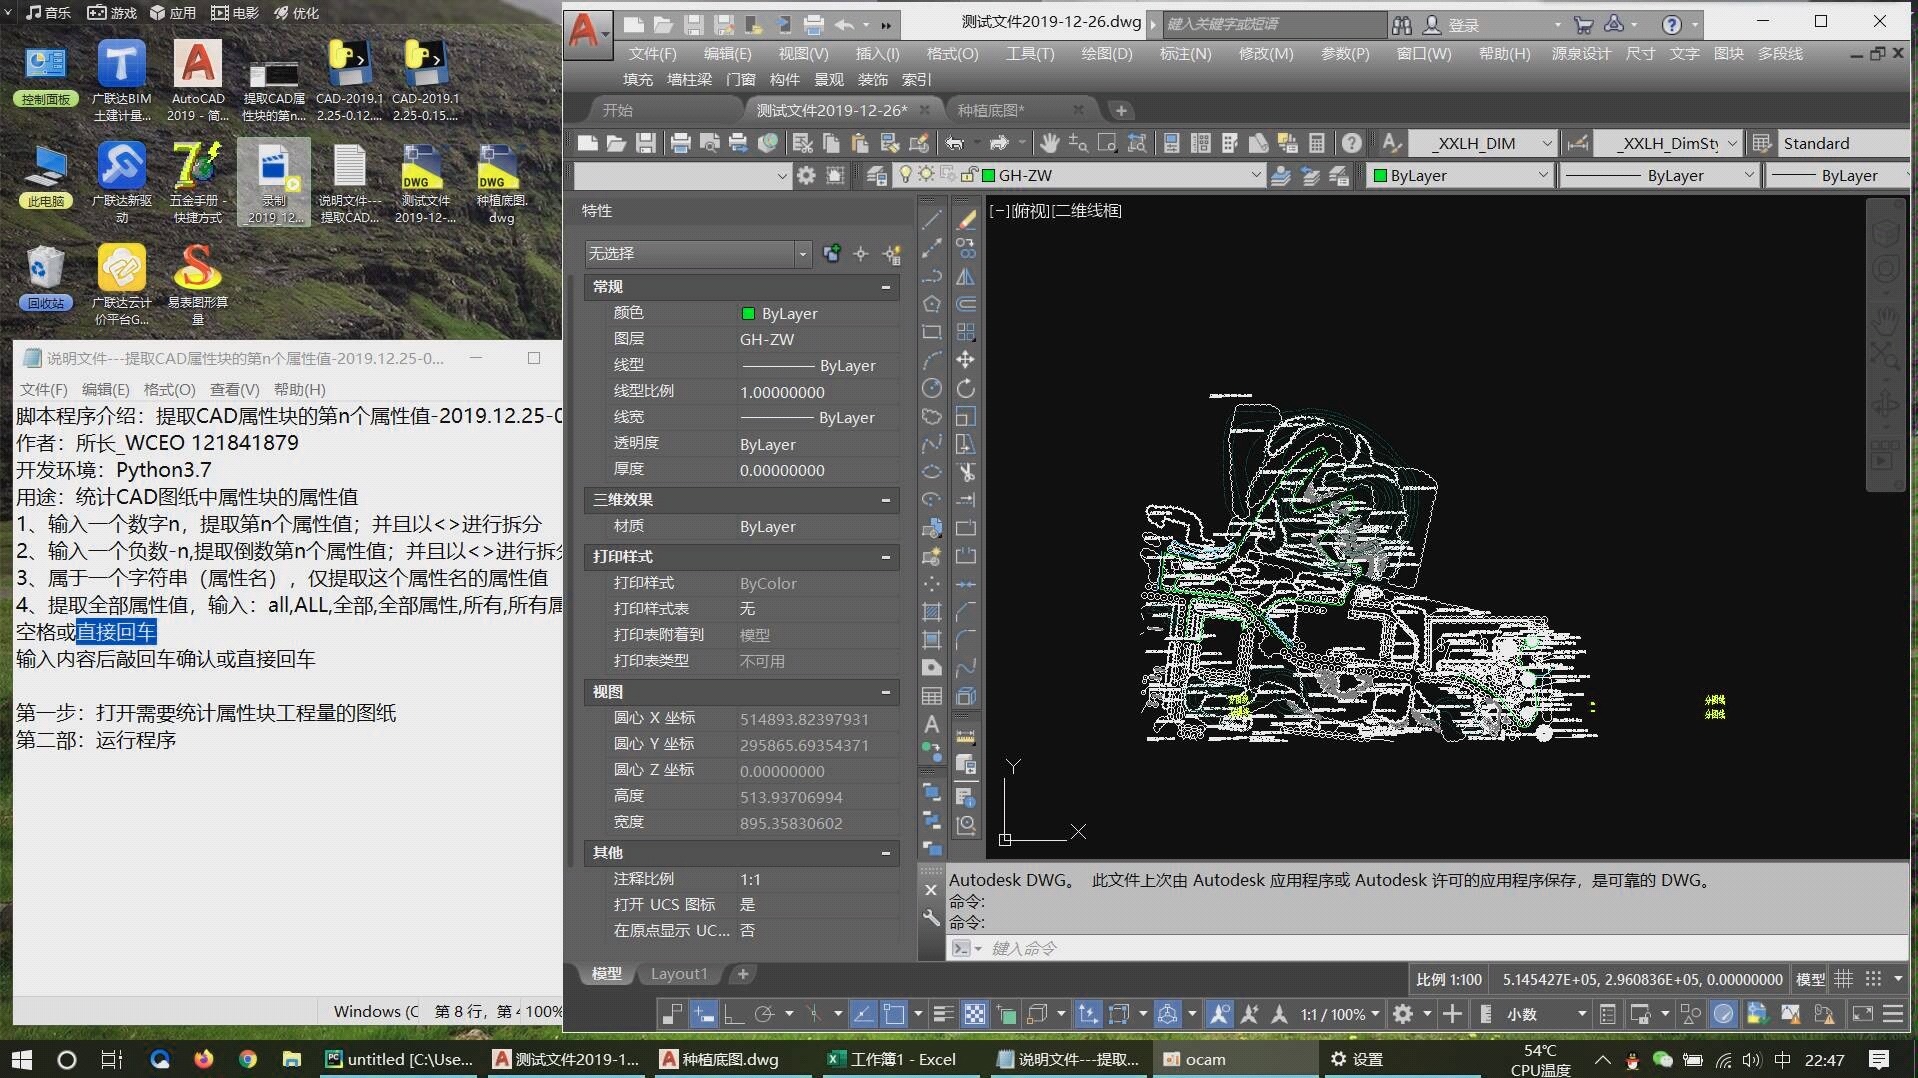The image size is (1918, 1078).
Task: Click the green ByLayer color swatch
Action: click(x=1380, y=176)
